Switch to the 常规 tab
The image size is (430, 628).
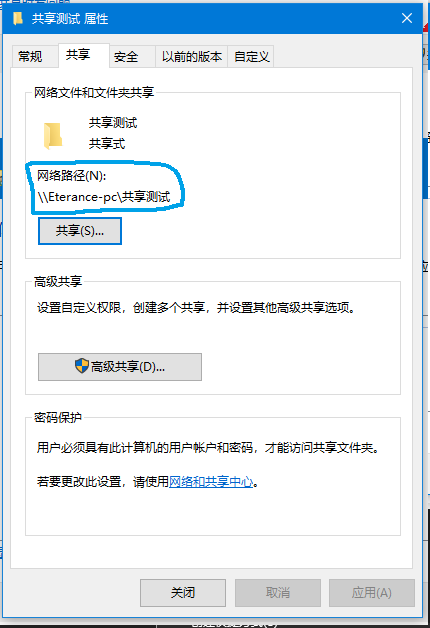(30, 56)
